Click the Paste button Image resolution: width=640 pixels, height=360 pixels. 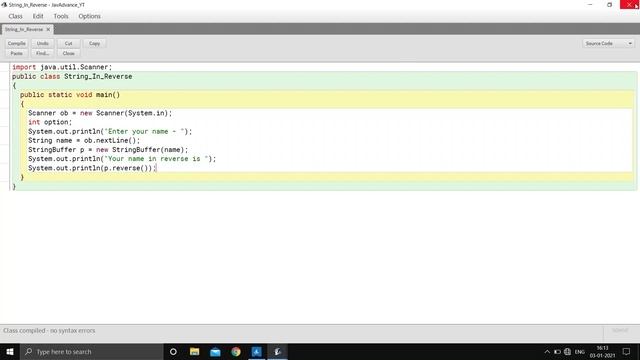(x=17, y=53)
